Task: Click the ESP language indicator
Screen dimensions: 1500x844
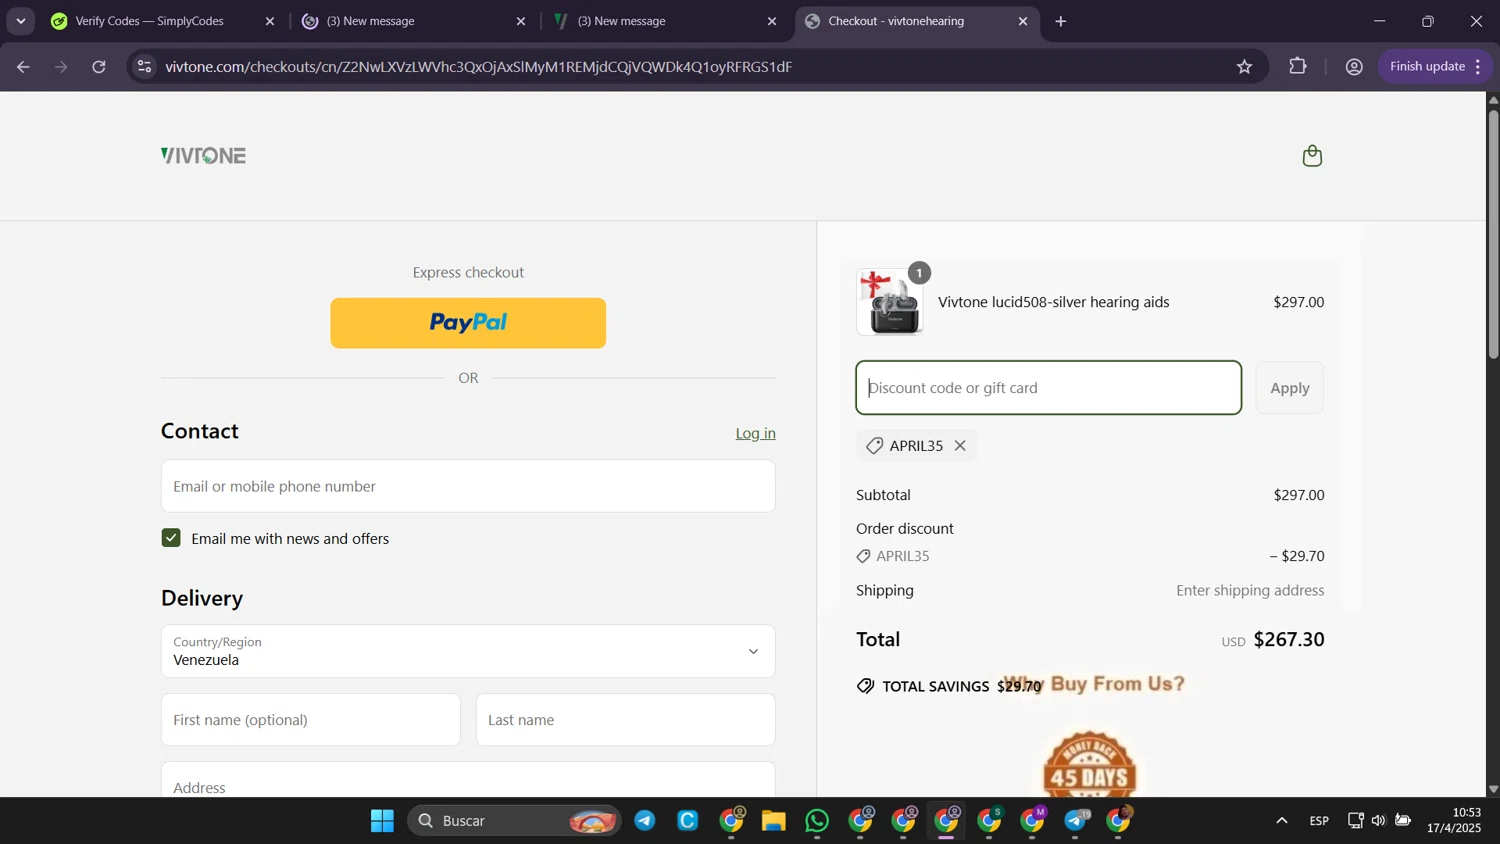Action: pos(1319,821)
